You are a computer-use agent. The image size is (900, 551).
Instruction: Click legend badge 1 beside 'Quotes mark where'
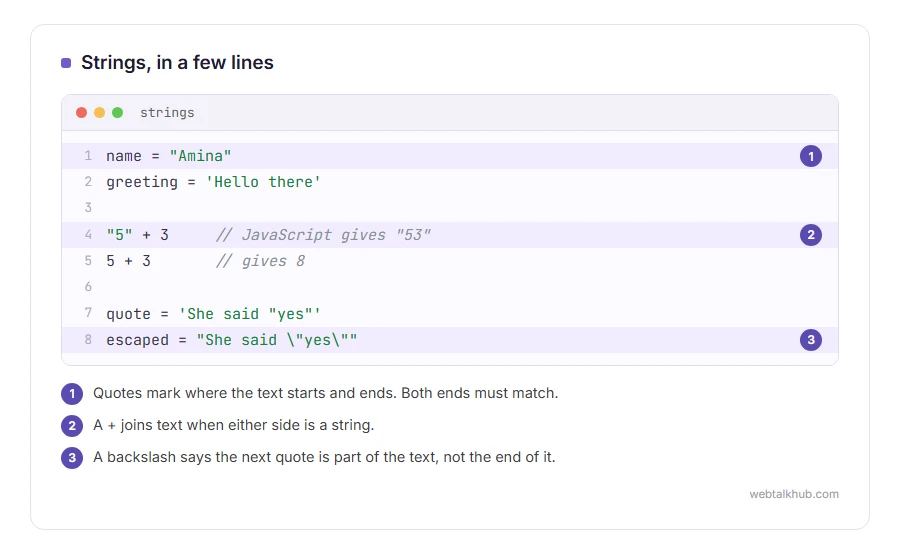click(x=72, y=394)
